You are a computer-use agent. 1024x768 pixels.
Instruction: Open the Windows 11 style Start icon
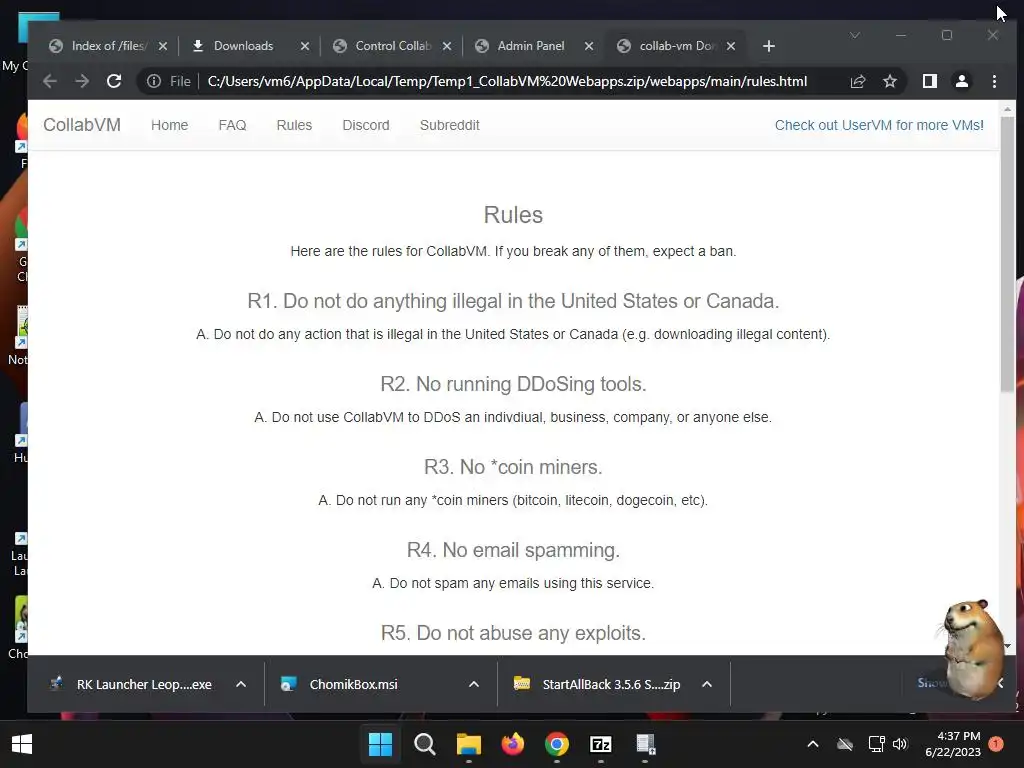380,744
